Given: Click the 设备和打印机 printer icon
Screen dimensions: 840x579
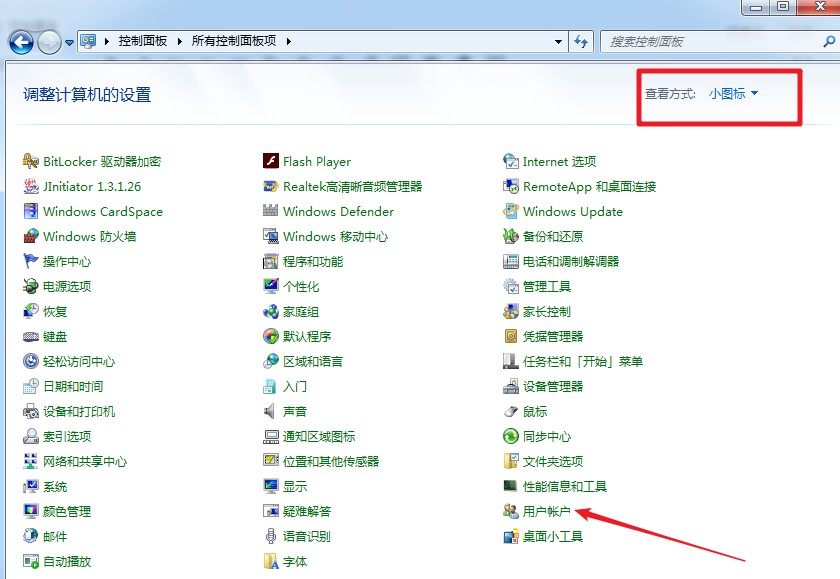Looking at the screenshot, I should point(31,411).
